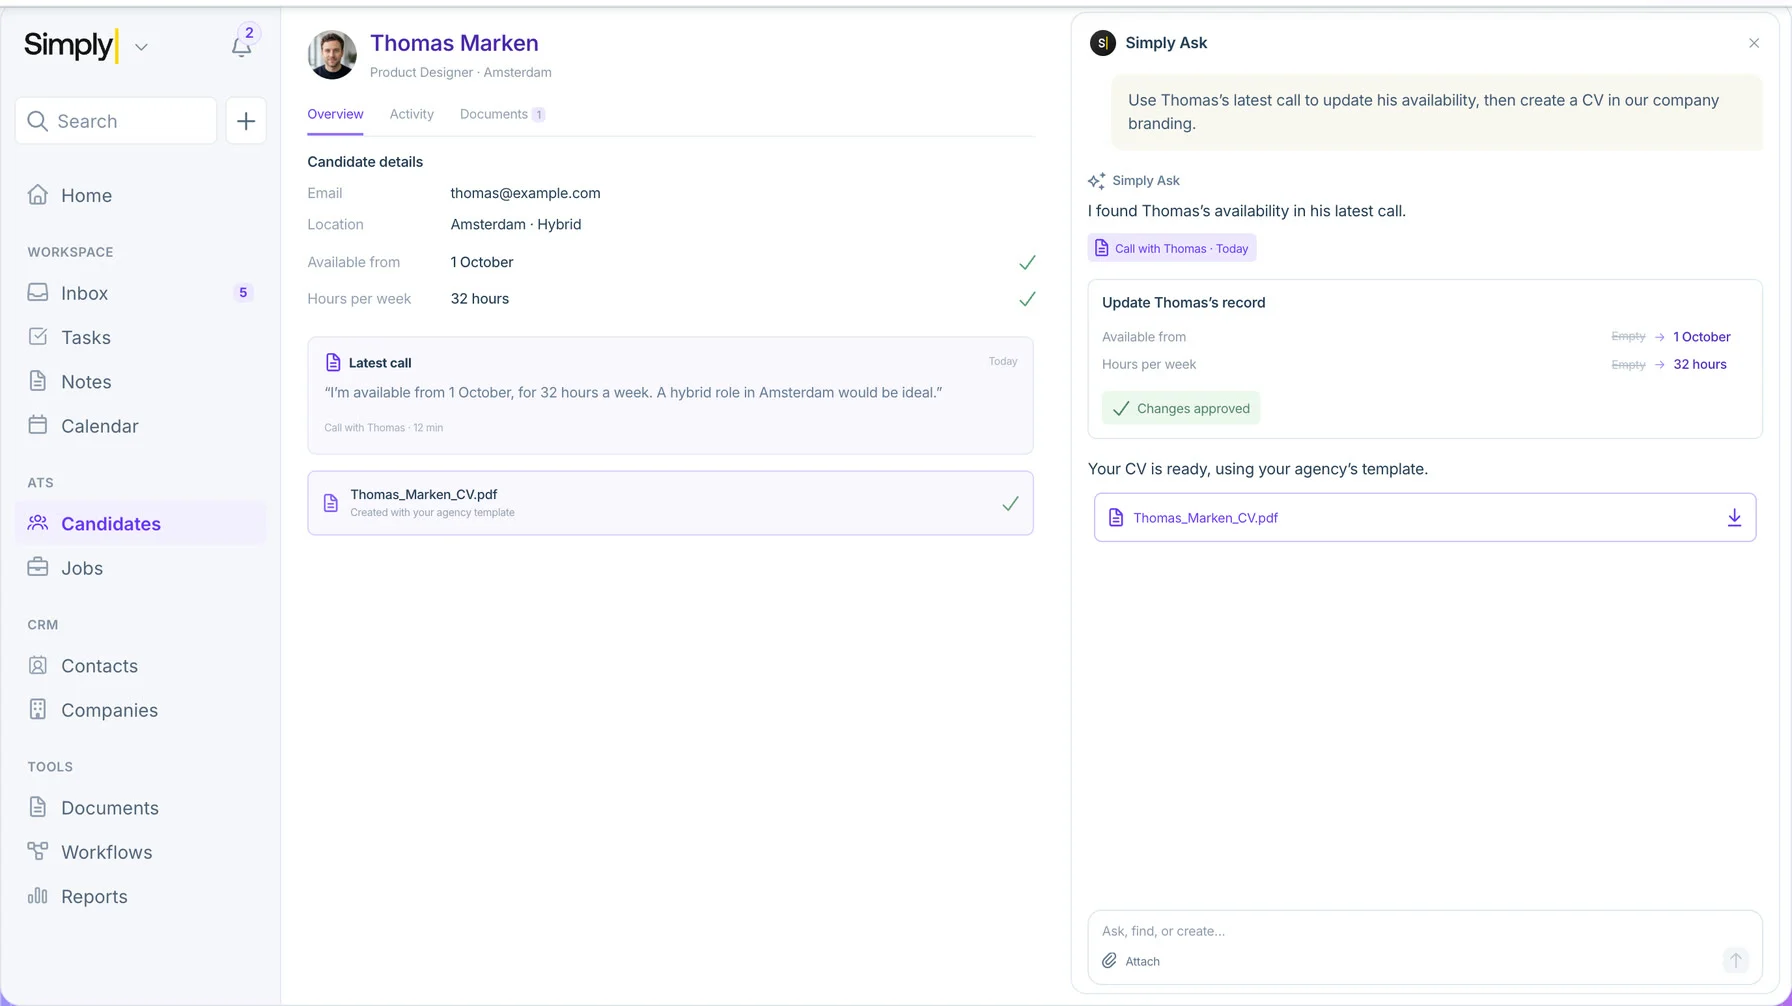Open the Inbox sidebar item
1792x1006 pixels.
point(140,293)
